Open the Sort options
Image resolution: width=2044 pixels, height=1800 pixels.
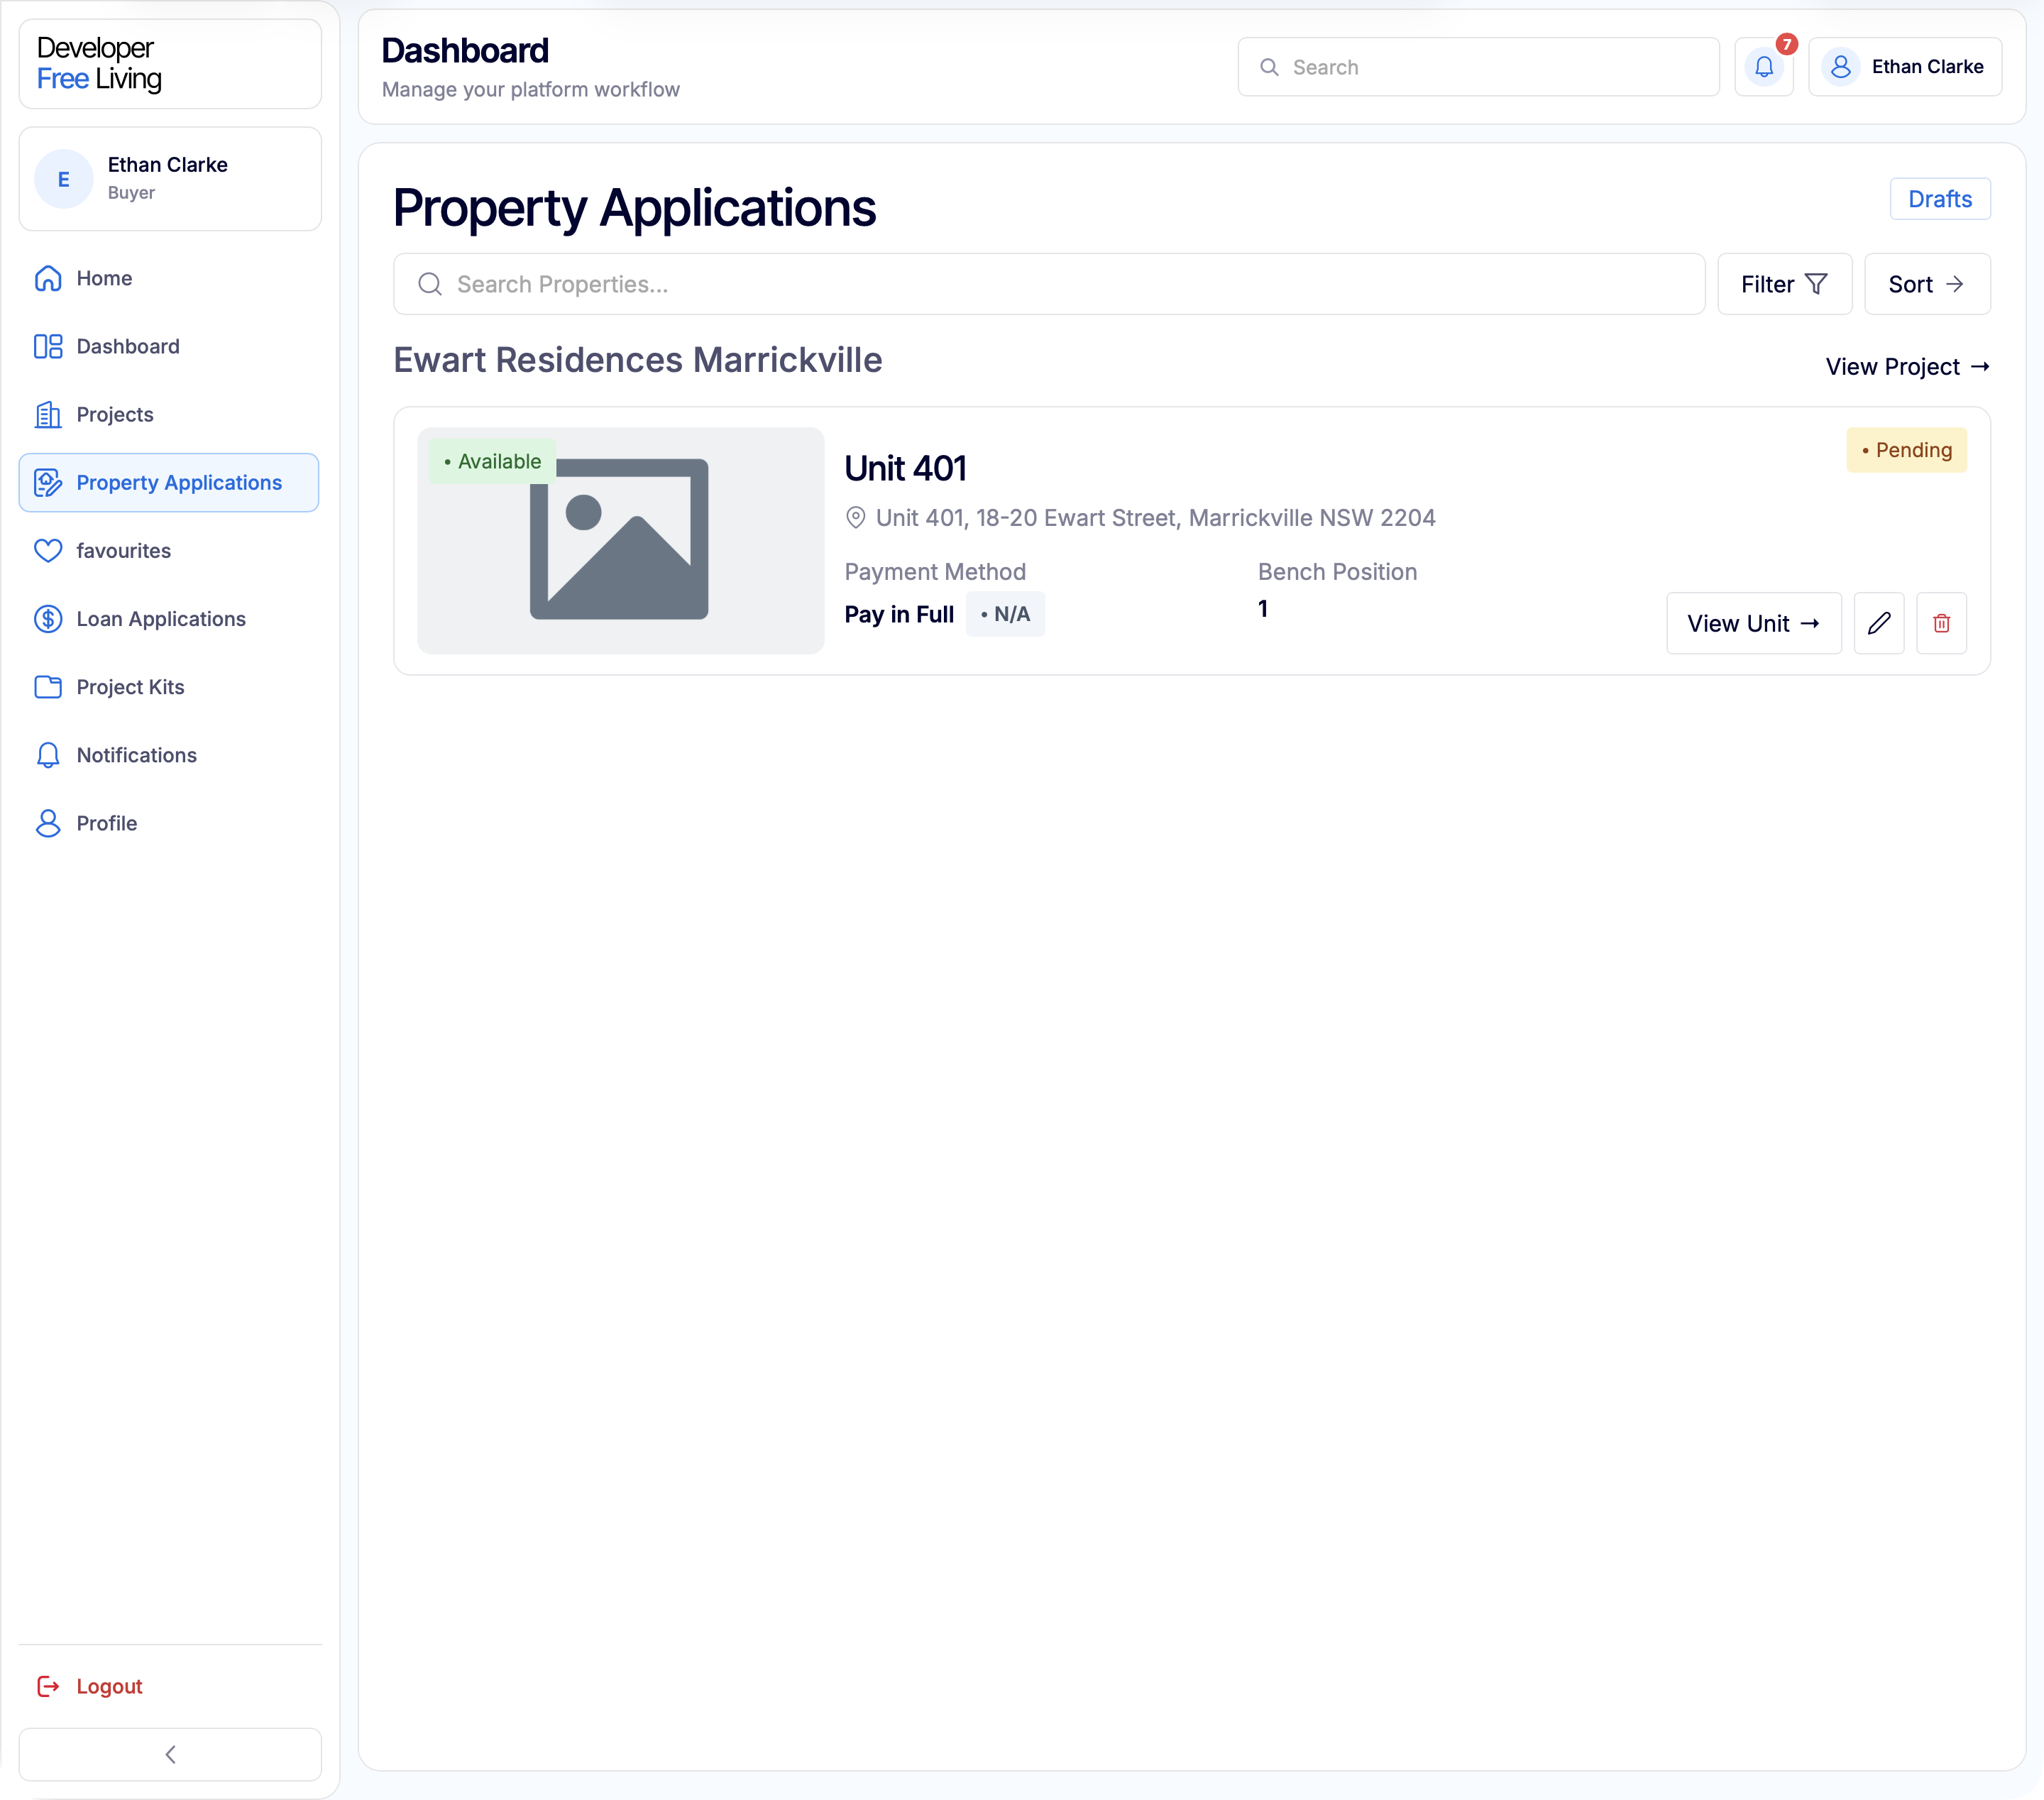(x=1928, y=284)
